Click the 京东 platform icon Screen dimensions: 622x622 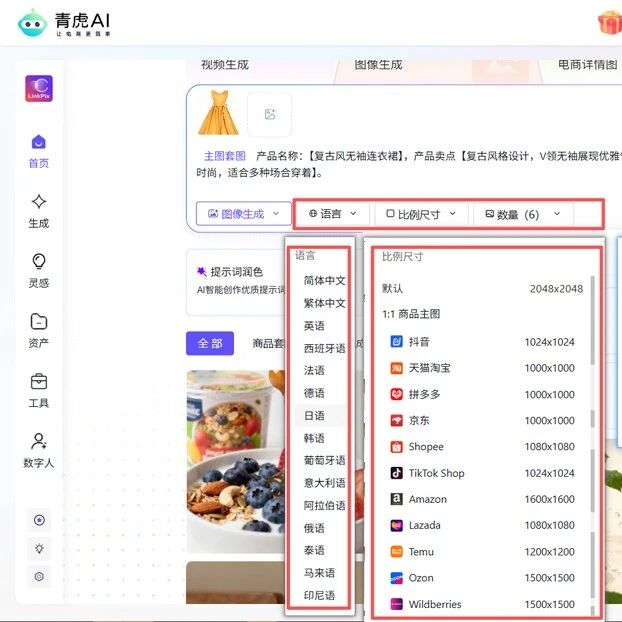click(x=396, y=420)
